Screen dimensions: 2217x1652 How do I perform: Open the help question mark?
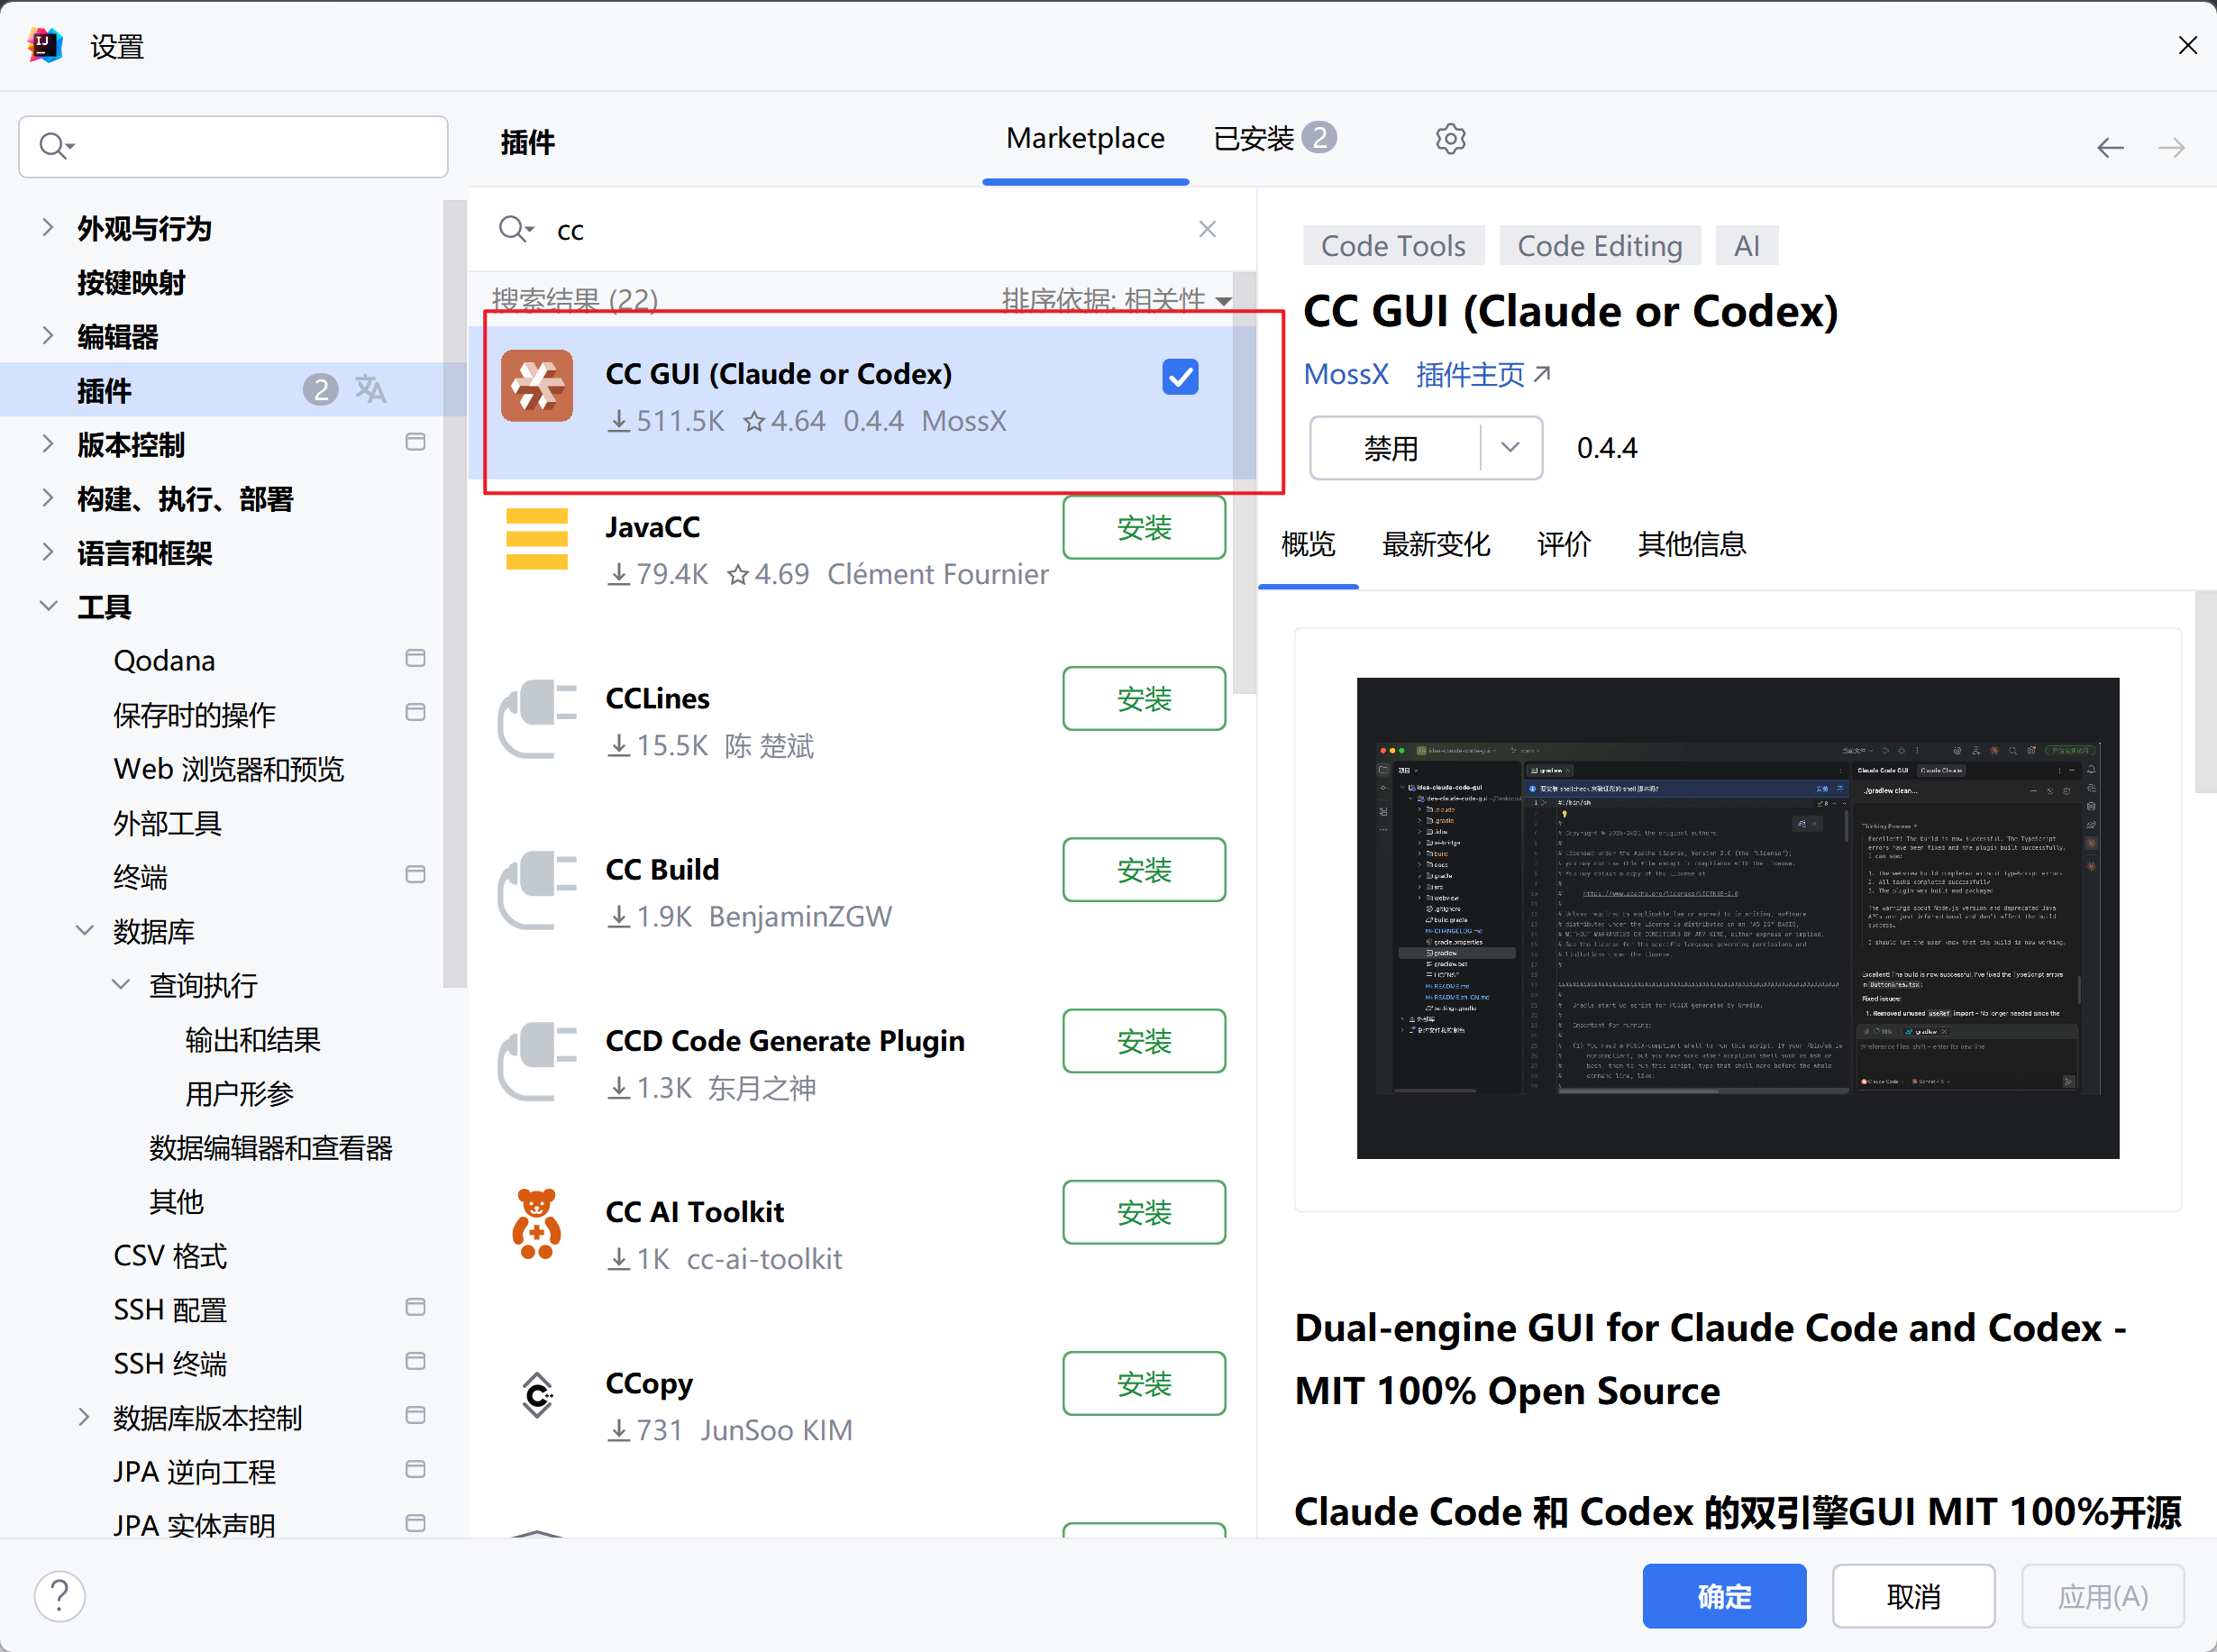(60, 1596)
